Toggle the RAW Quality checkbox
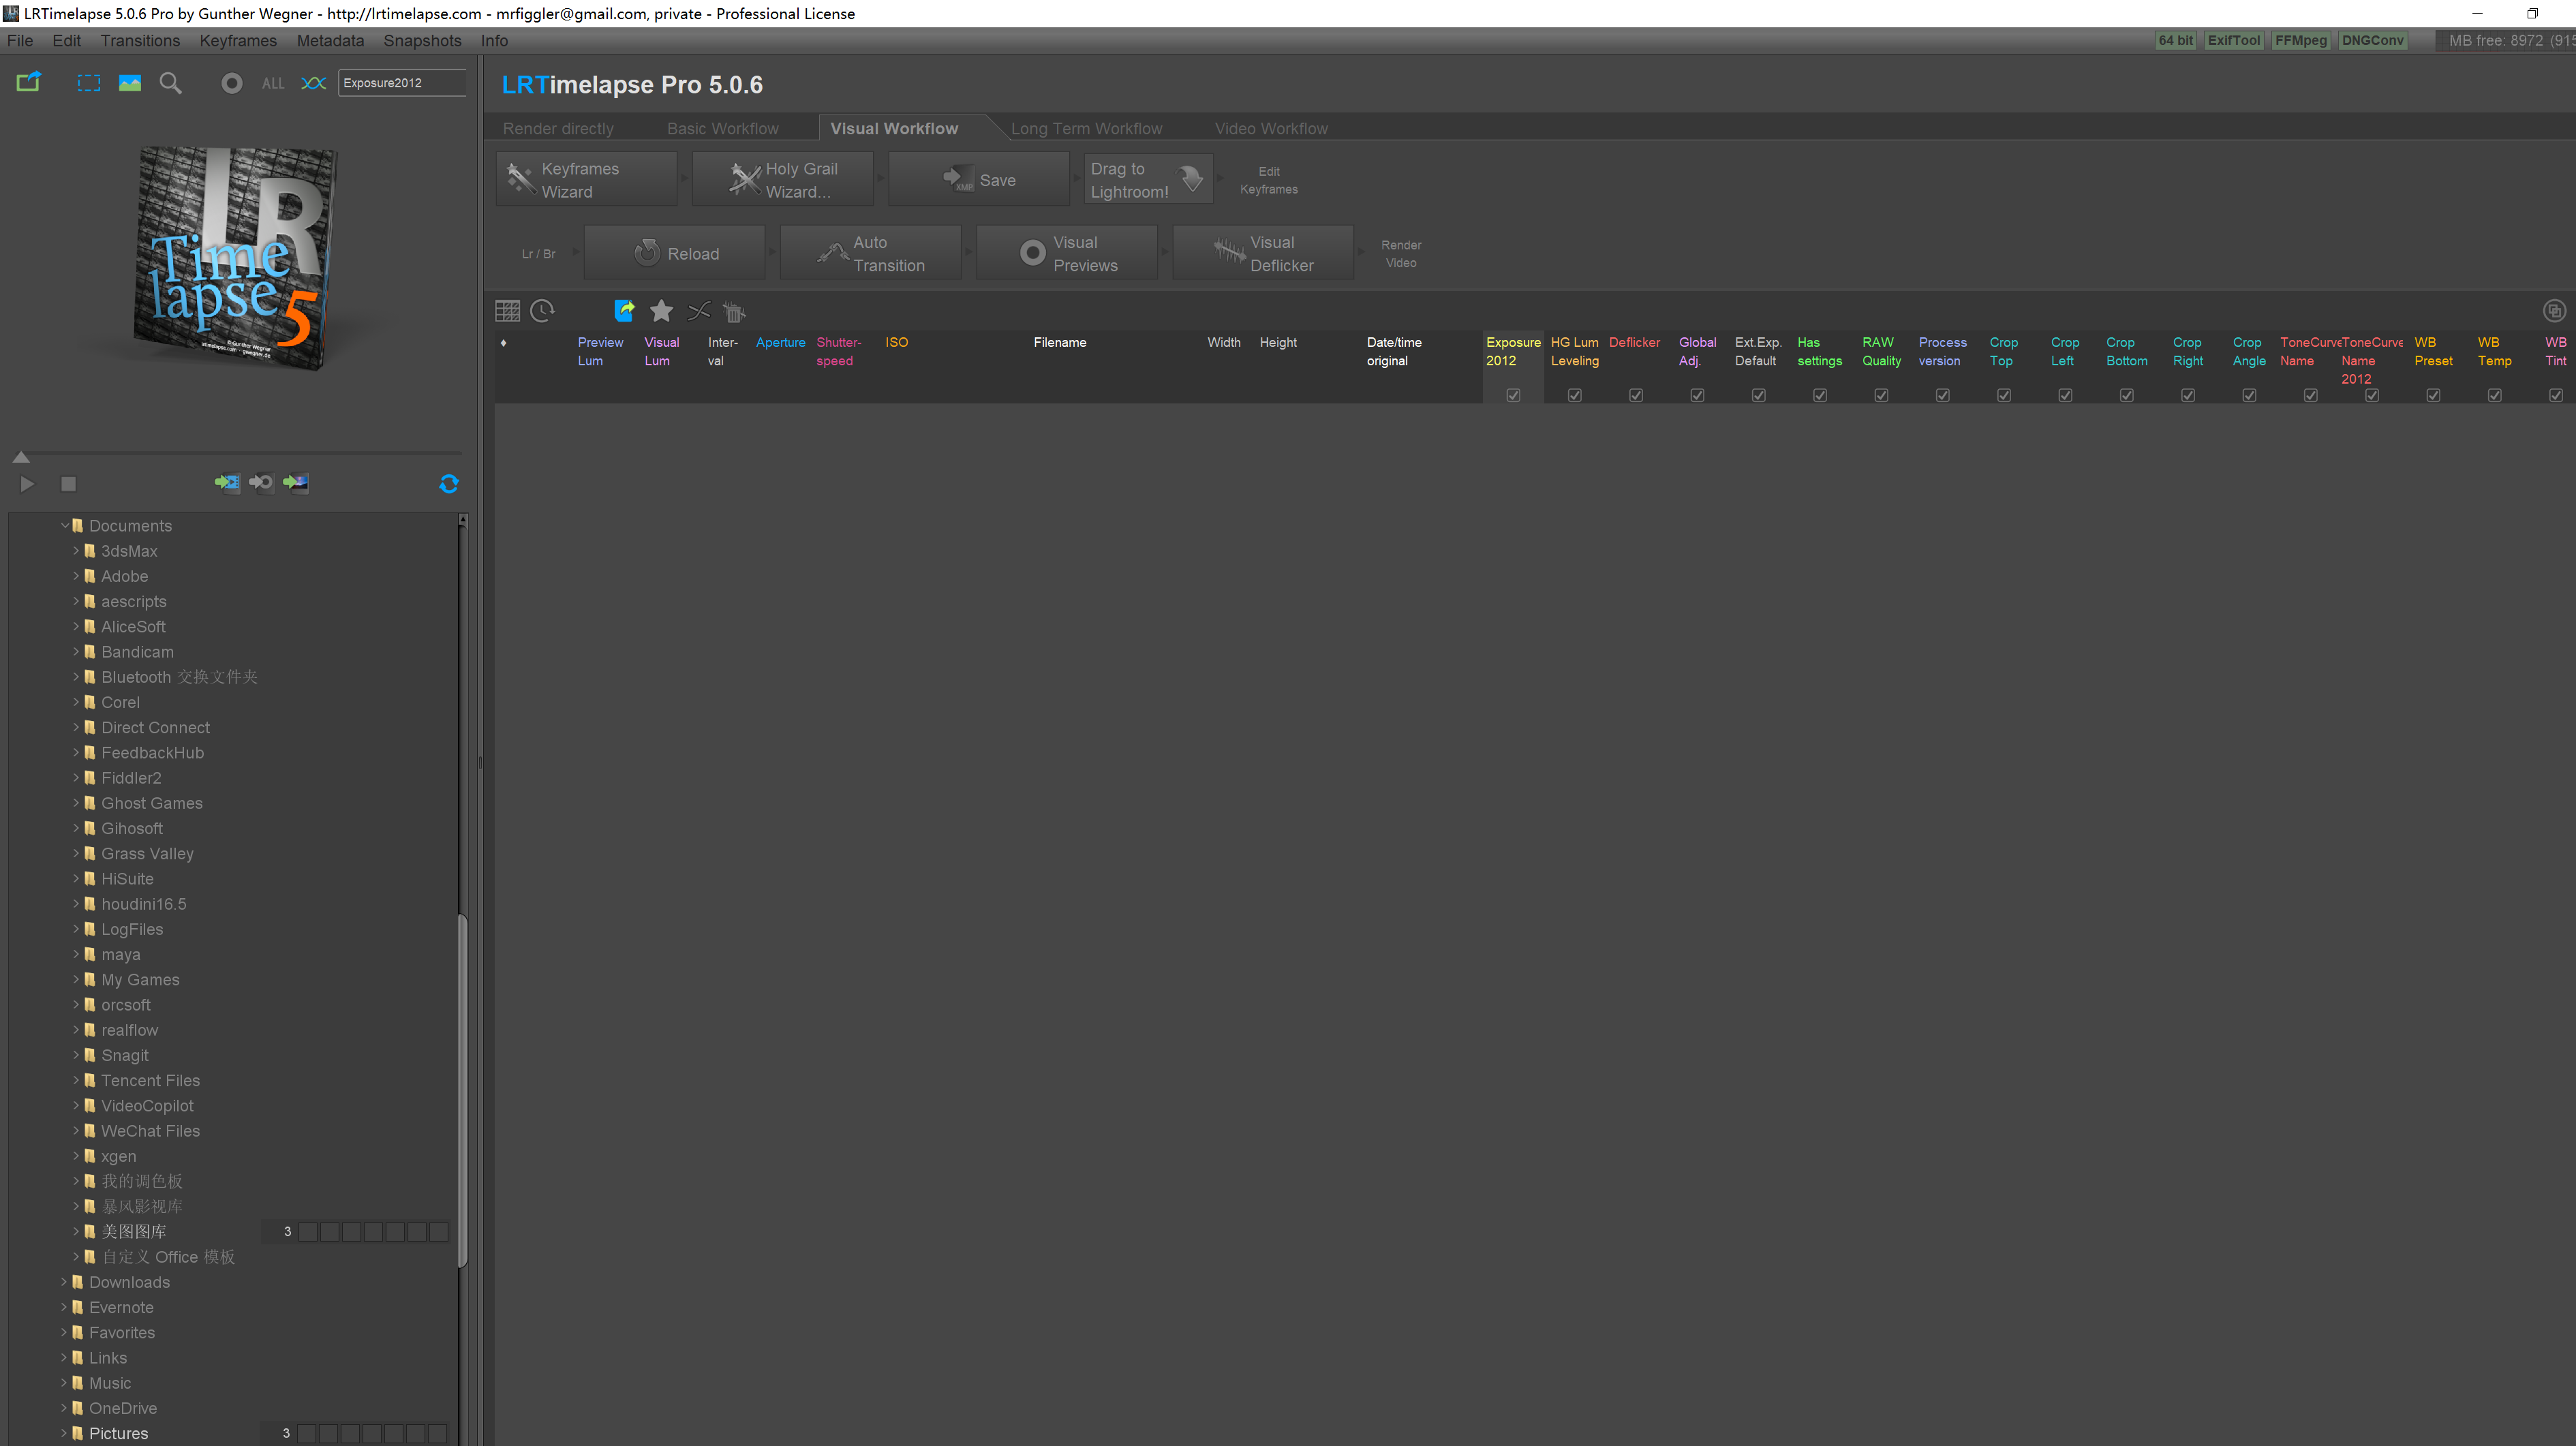Viewport: 2576px width, 1446px height. point(1881,395)
